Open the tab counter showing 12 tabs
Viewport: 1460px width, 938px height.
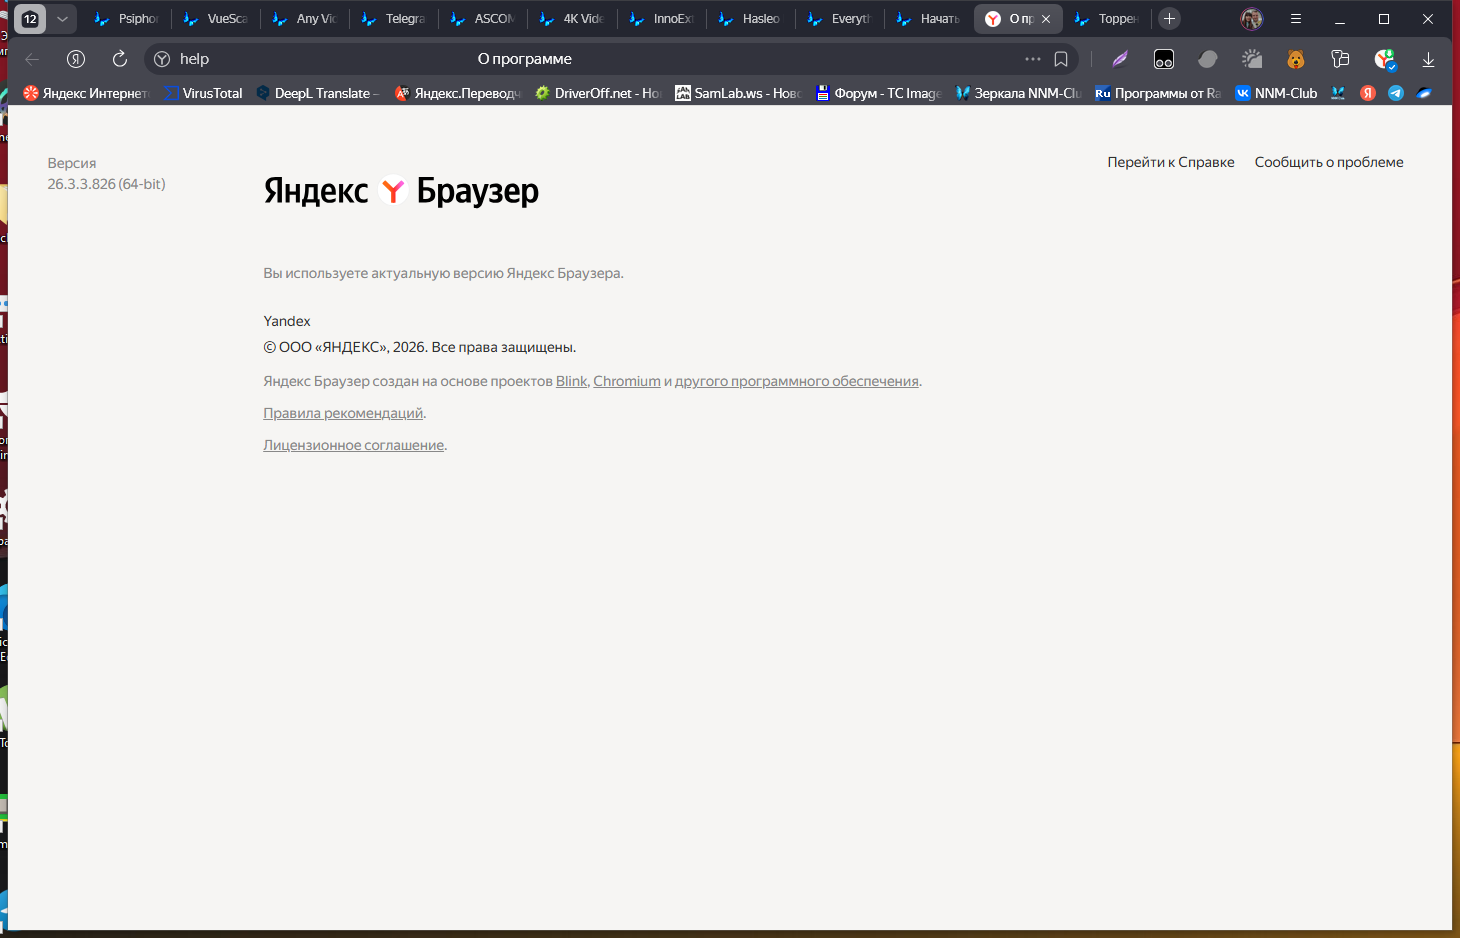(30, 19)
